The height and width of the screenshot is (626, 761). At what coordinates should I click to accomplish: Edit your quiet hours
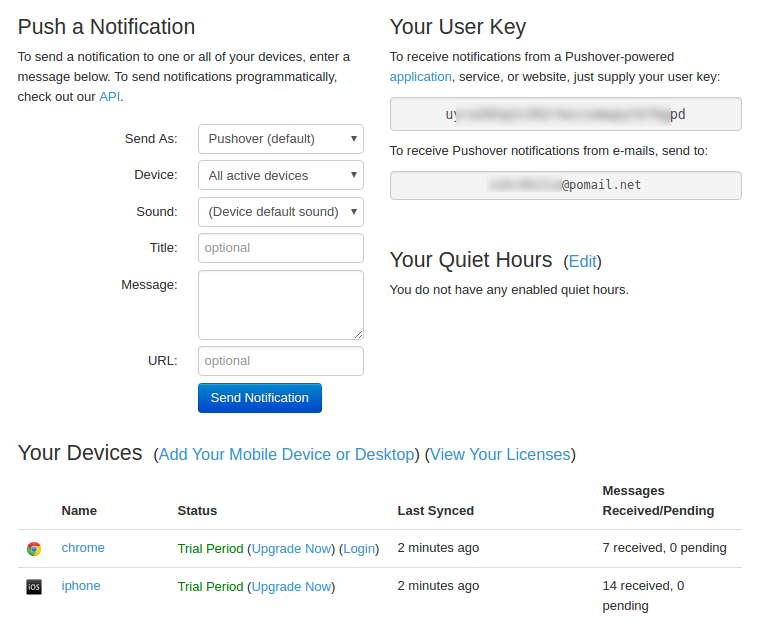pos(582,262)
